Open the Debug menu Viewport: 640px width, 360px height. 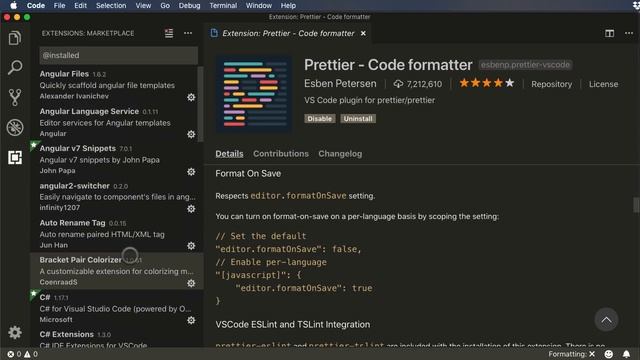click(x=189, y=6)
